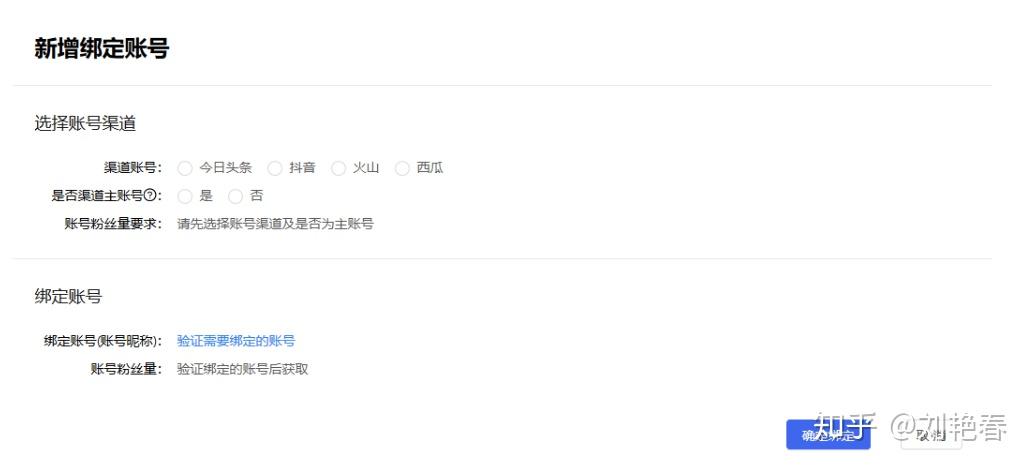Open the 验证需要绑定的账号 link
The image size is (1034, 470).
point(236,341)
